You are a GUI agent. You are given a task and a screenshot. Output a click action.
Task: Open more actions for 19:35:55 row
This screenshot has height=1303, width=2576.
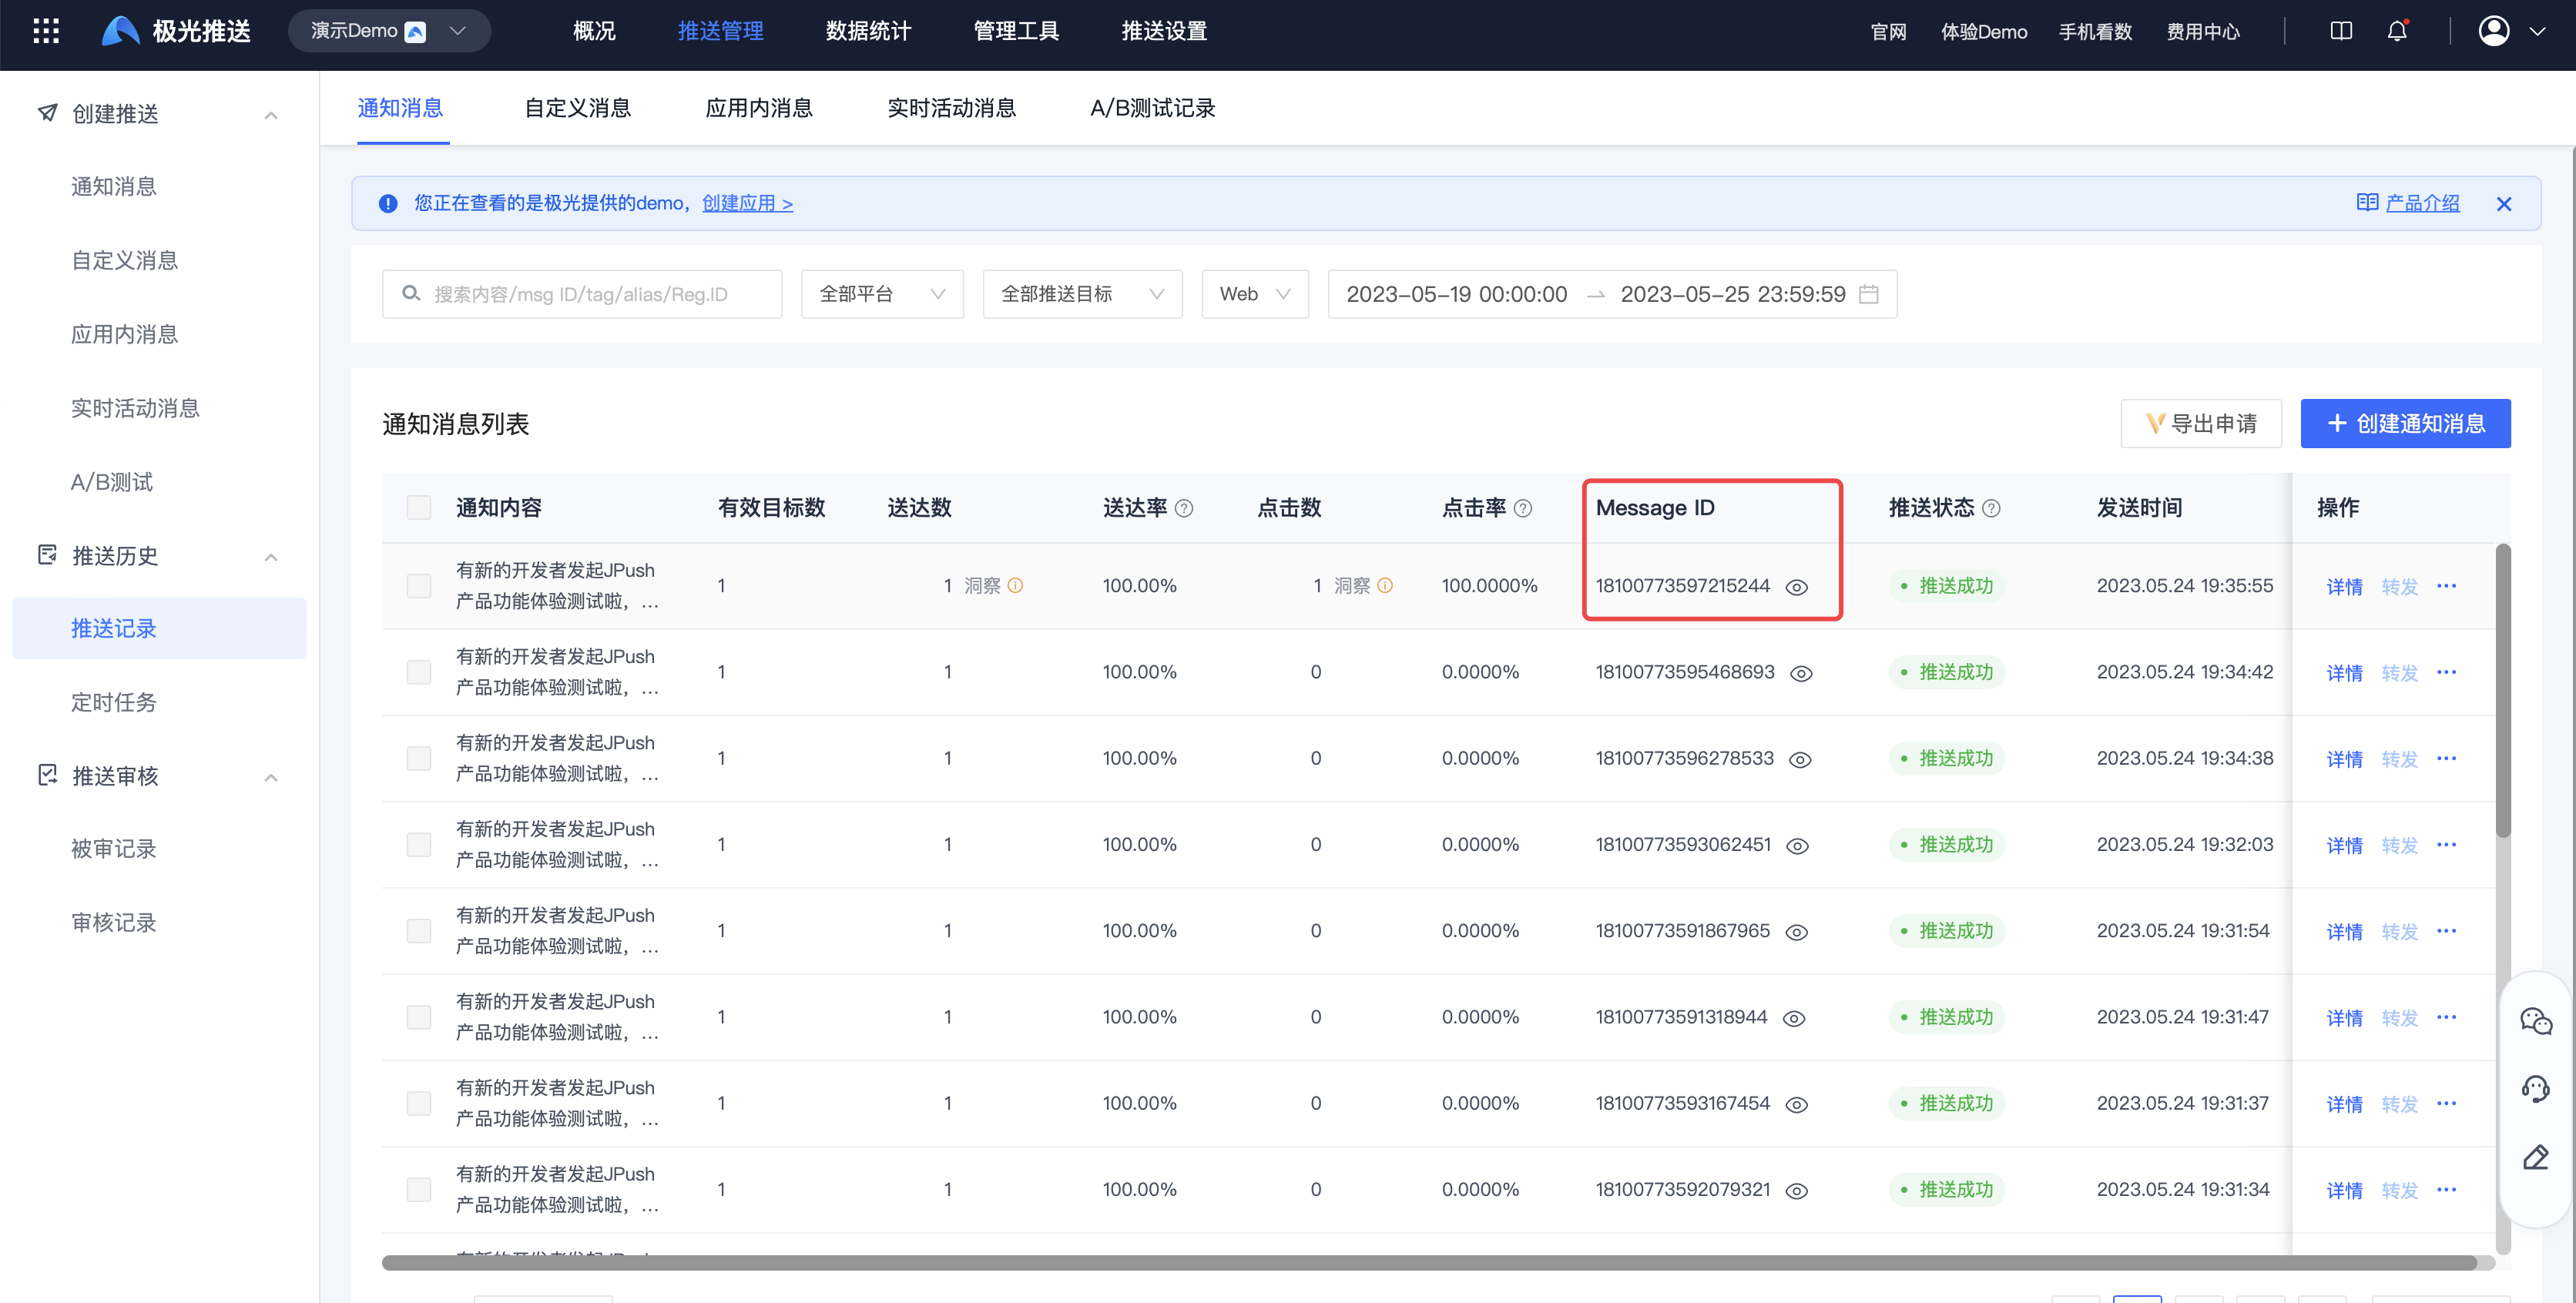point(2446,585)
